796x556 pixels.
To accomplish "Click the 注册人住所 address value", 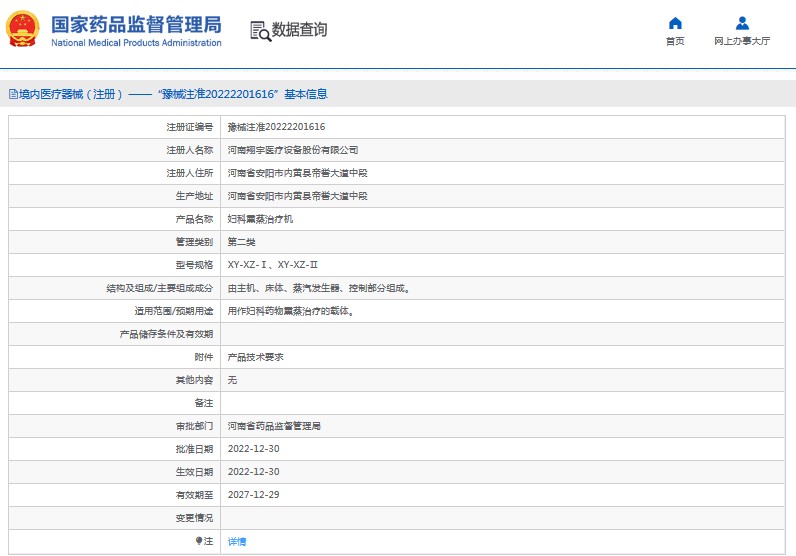I will tap(297, 173).
